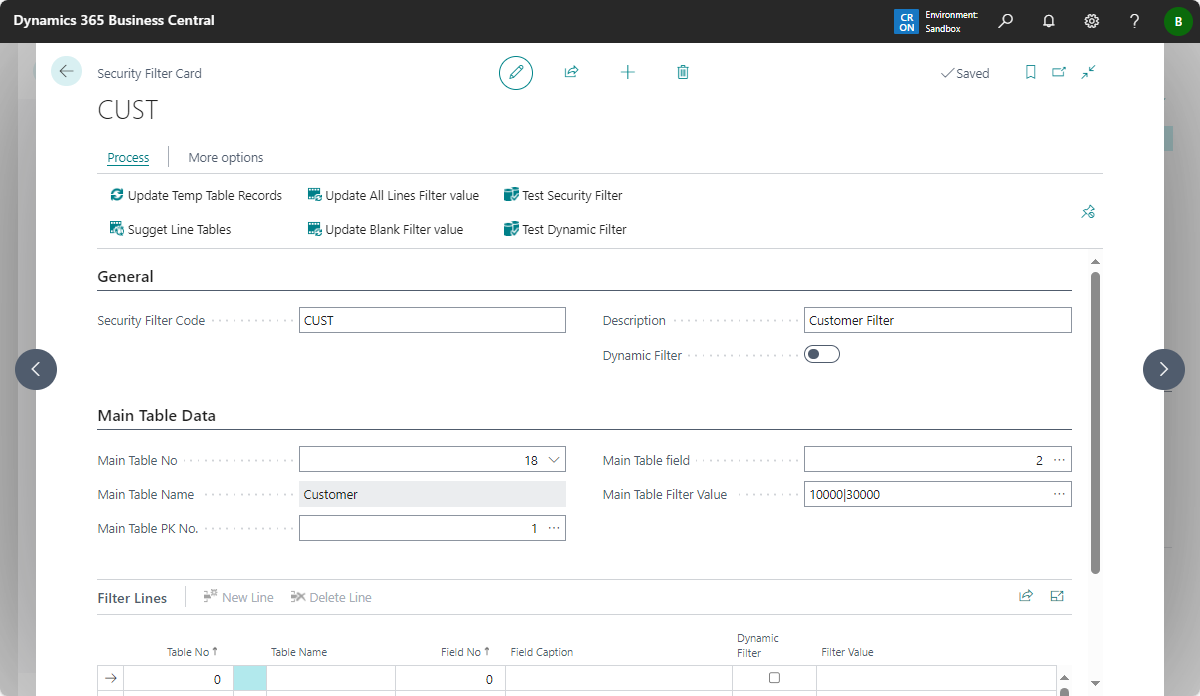Toggle the Dynamic Filter switch
The height and width of the screenshot is (696, 1200).
(822, 354)
